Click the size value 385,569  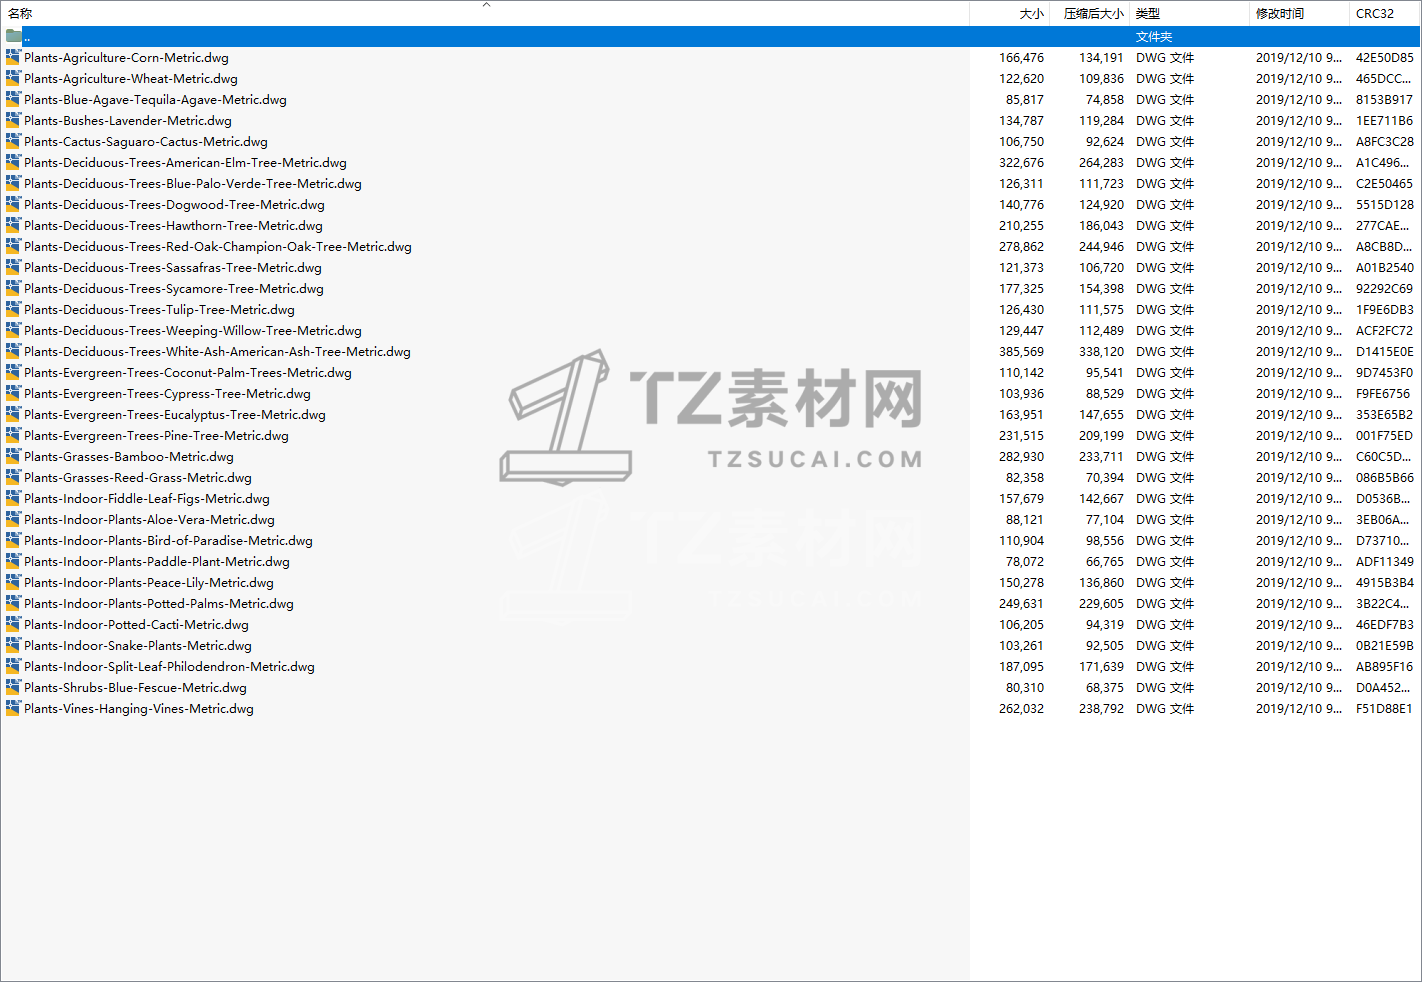pyautogui.click(x=1021, y=352)
